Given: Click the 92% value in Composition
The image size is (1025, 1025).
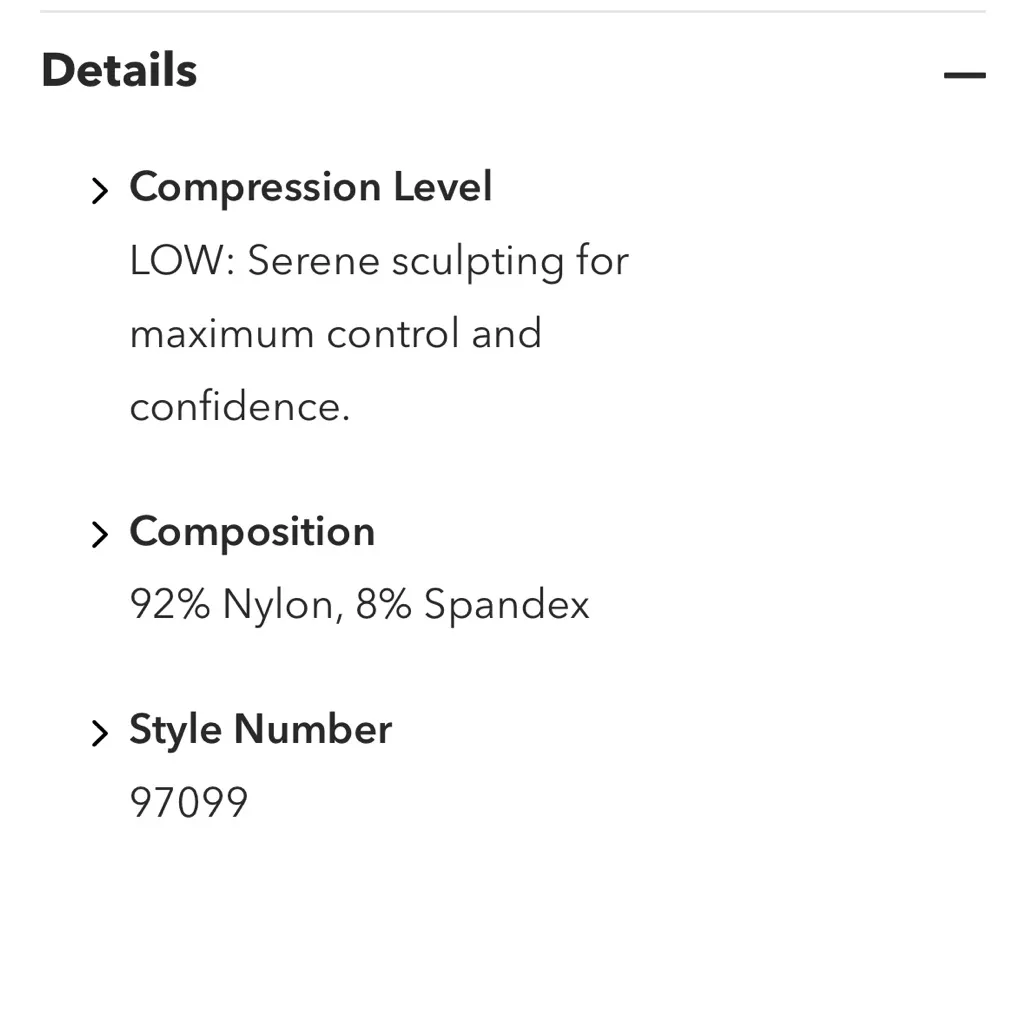Looking at the screenshot, I should 170,605.
